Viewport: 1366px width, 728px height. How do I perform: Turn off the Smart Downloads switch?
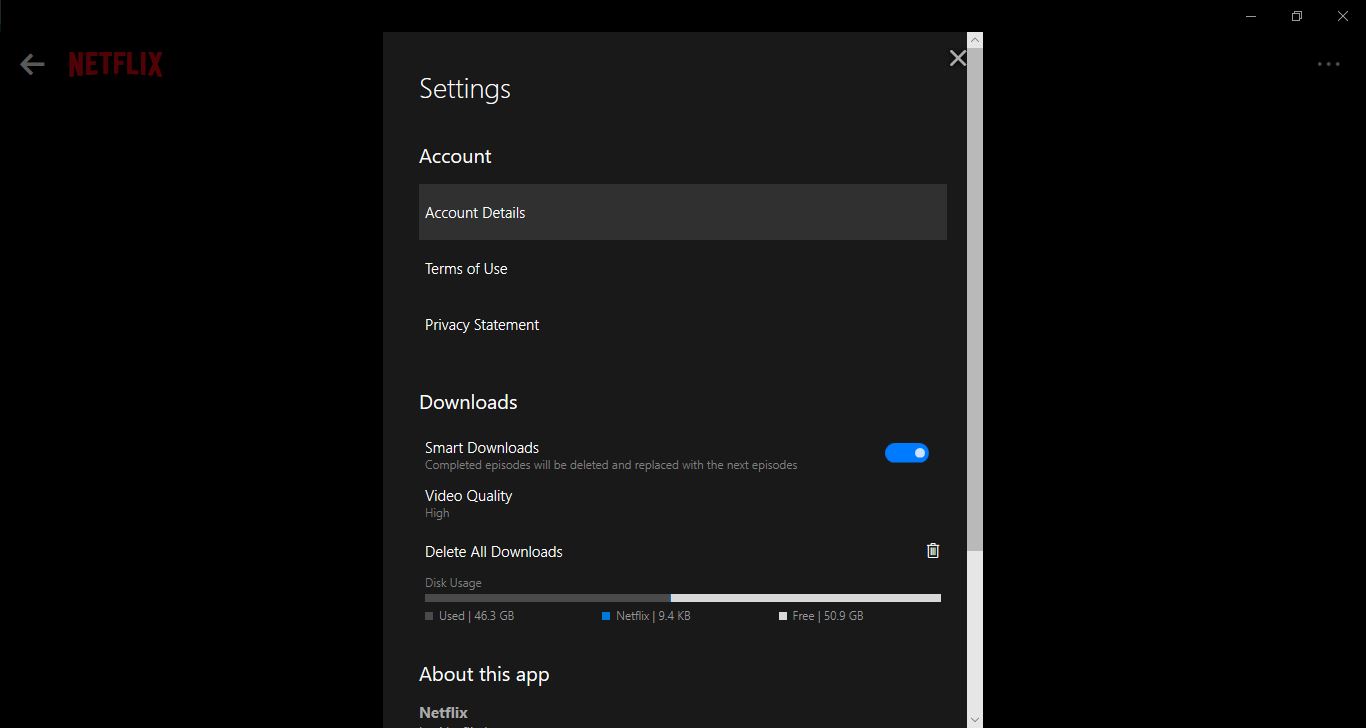907,453
